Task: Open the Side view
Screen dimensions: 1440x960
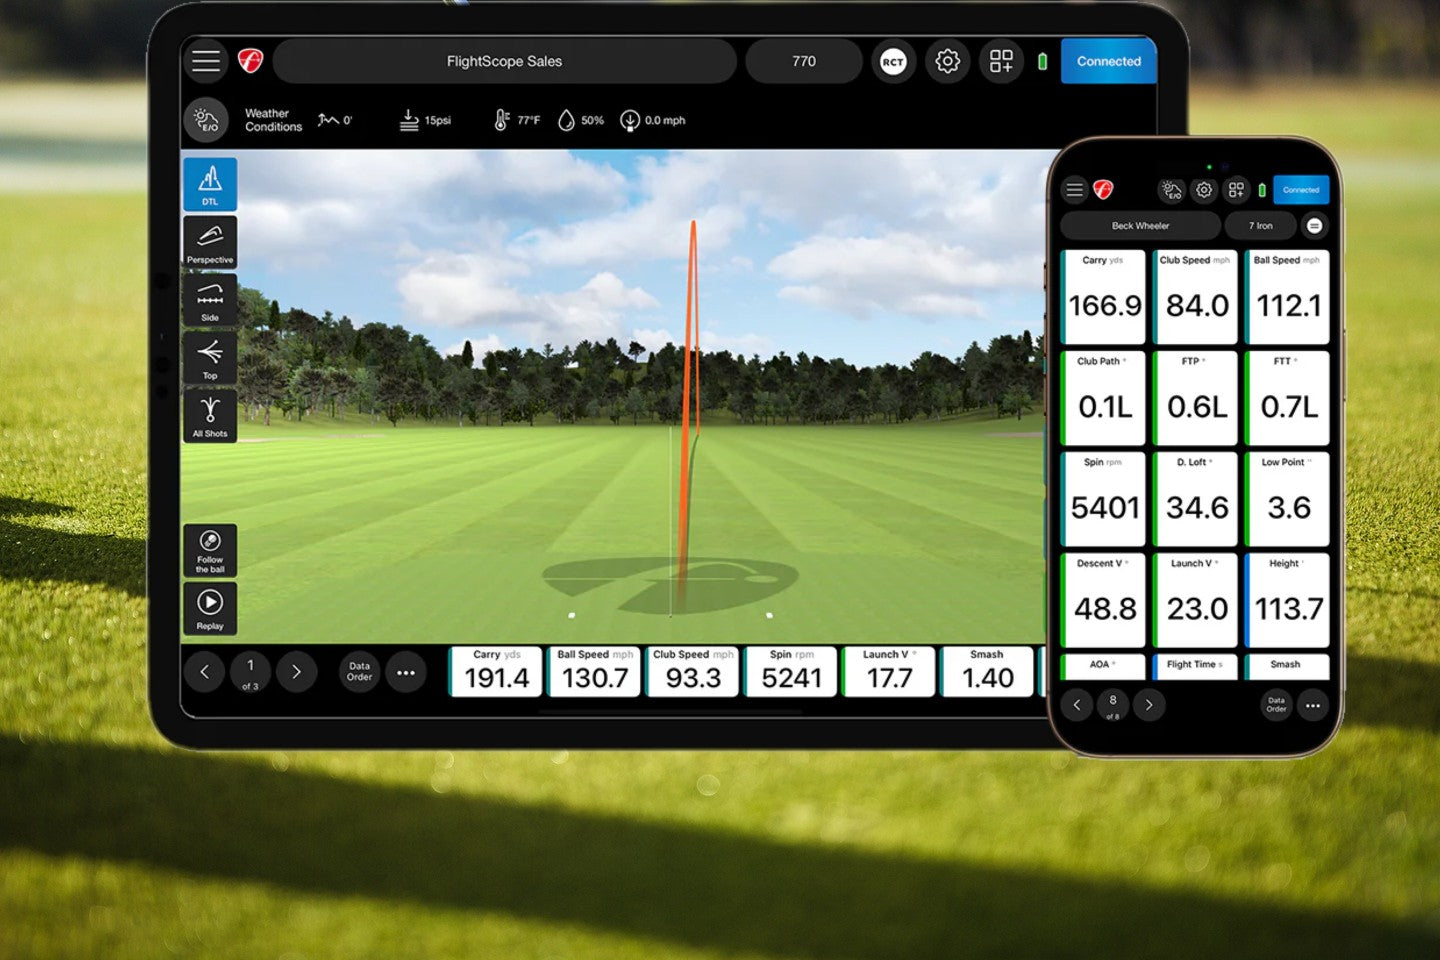Action: [x=209, y=299]
